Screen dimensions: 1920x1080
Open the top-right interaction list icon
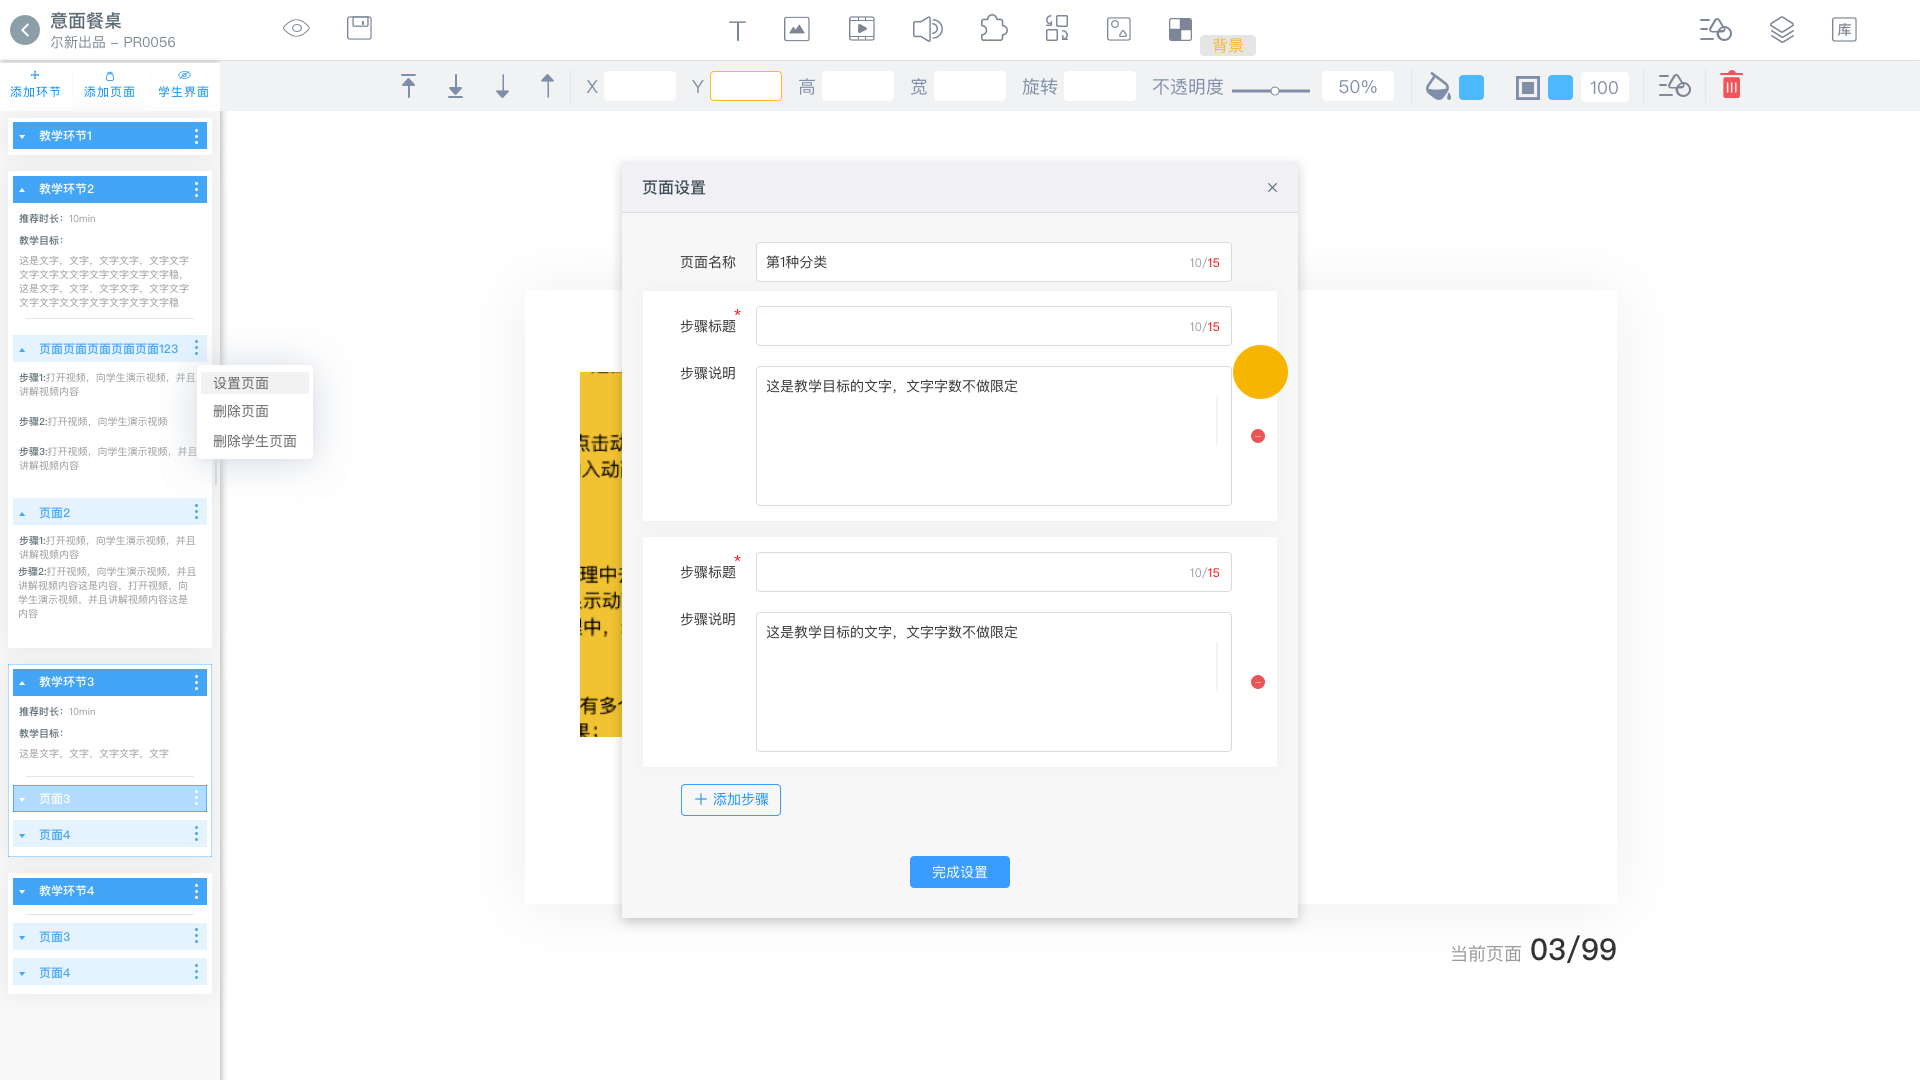1715,29
